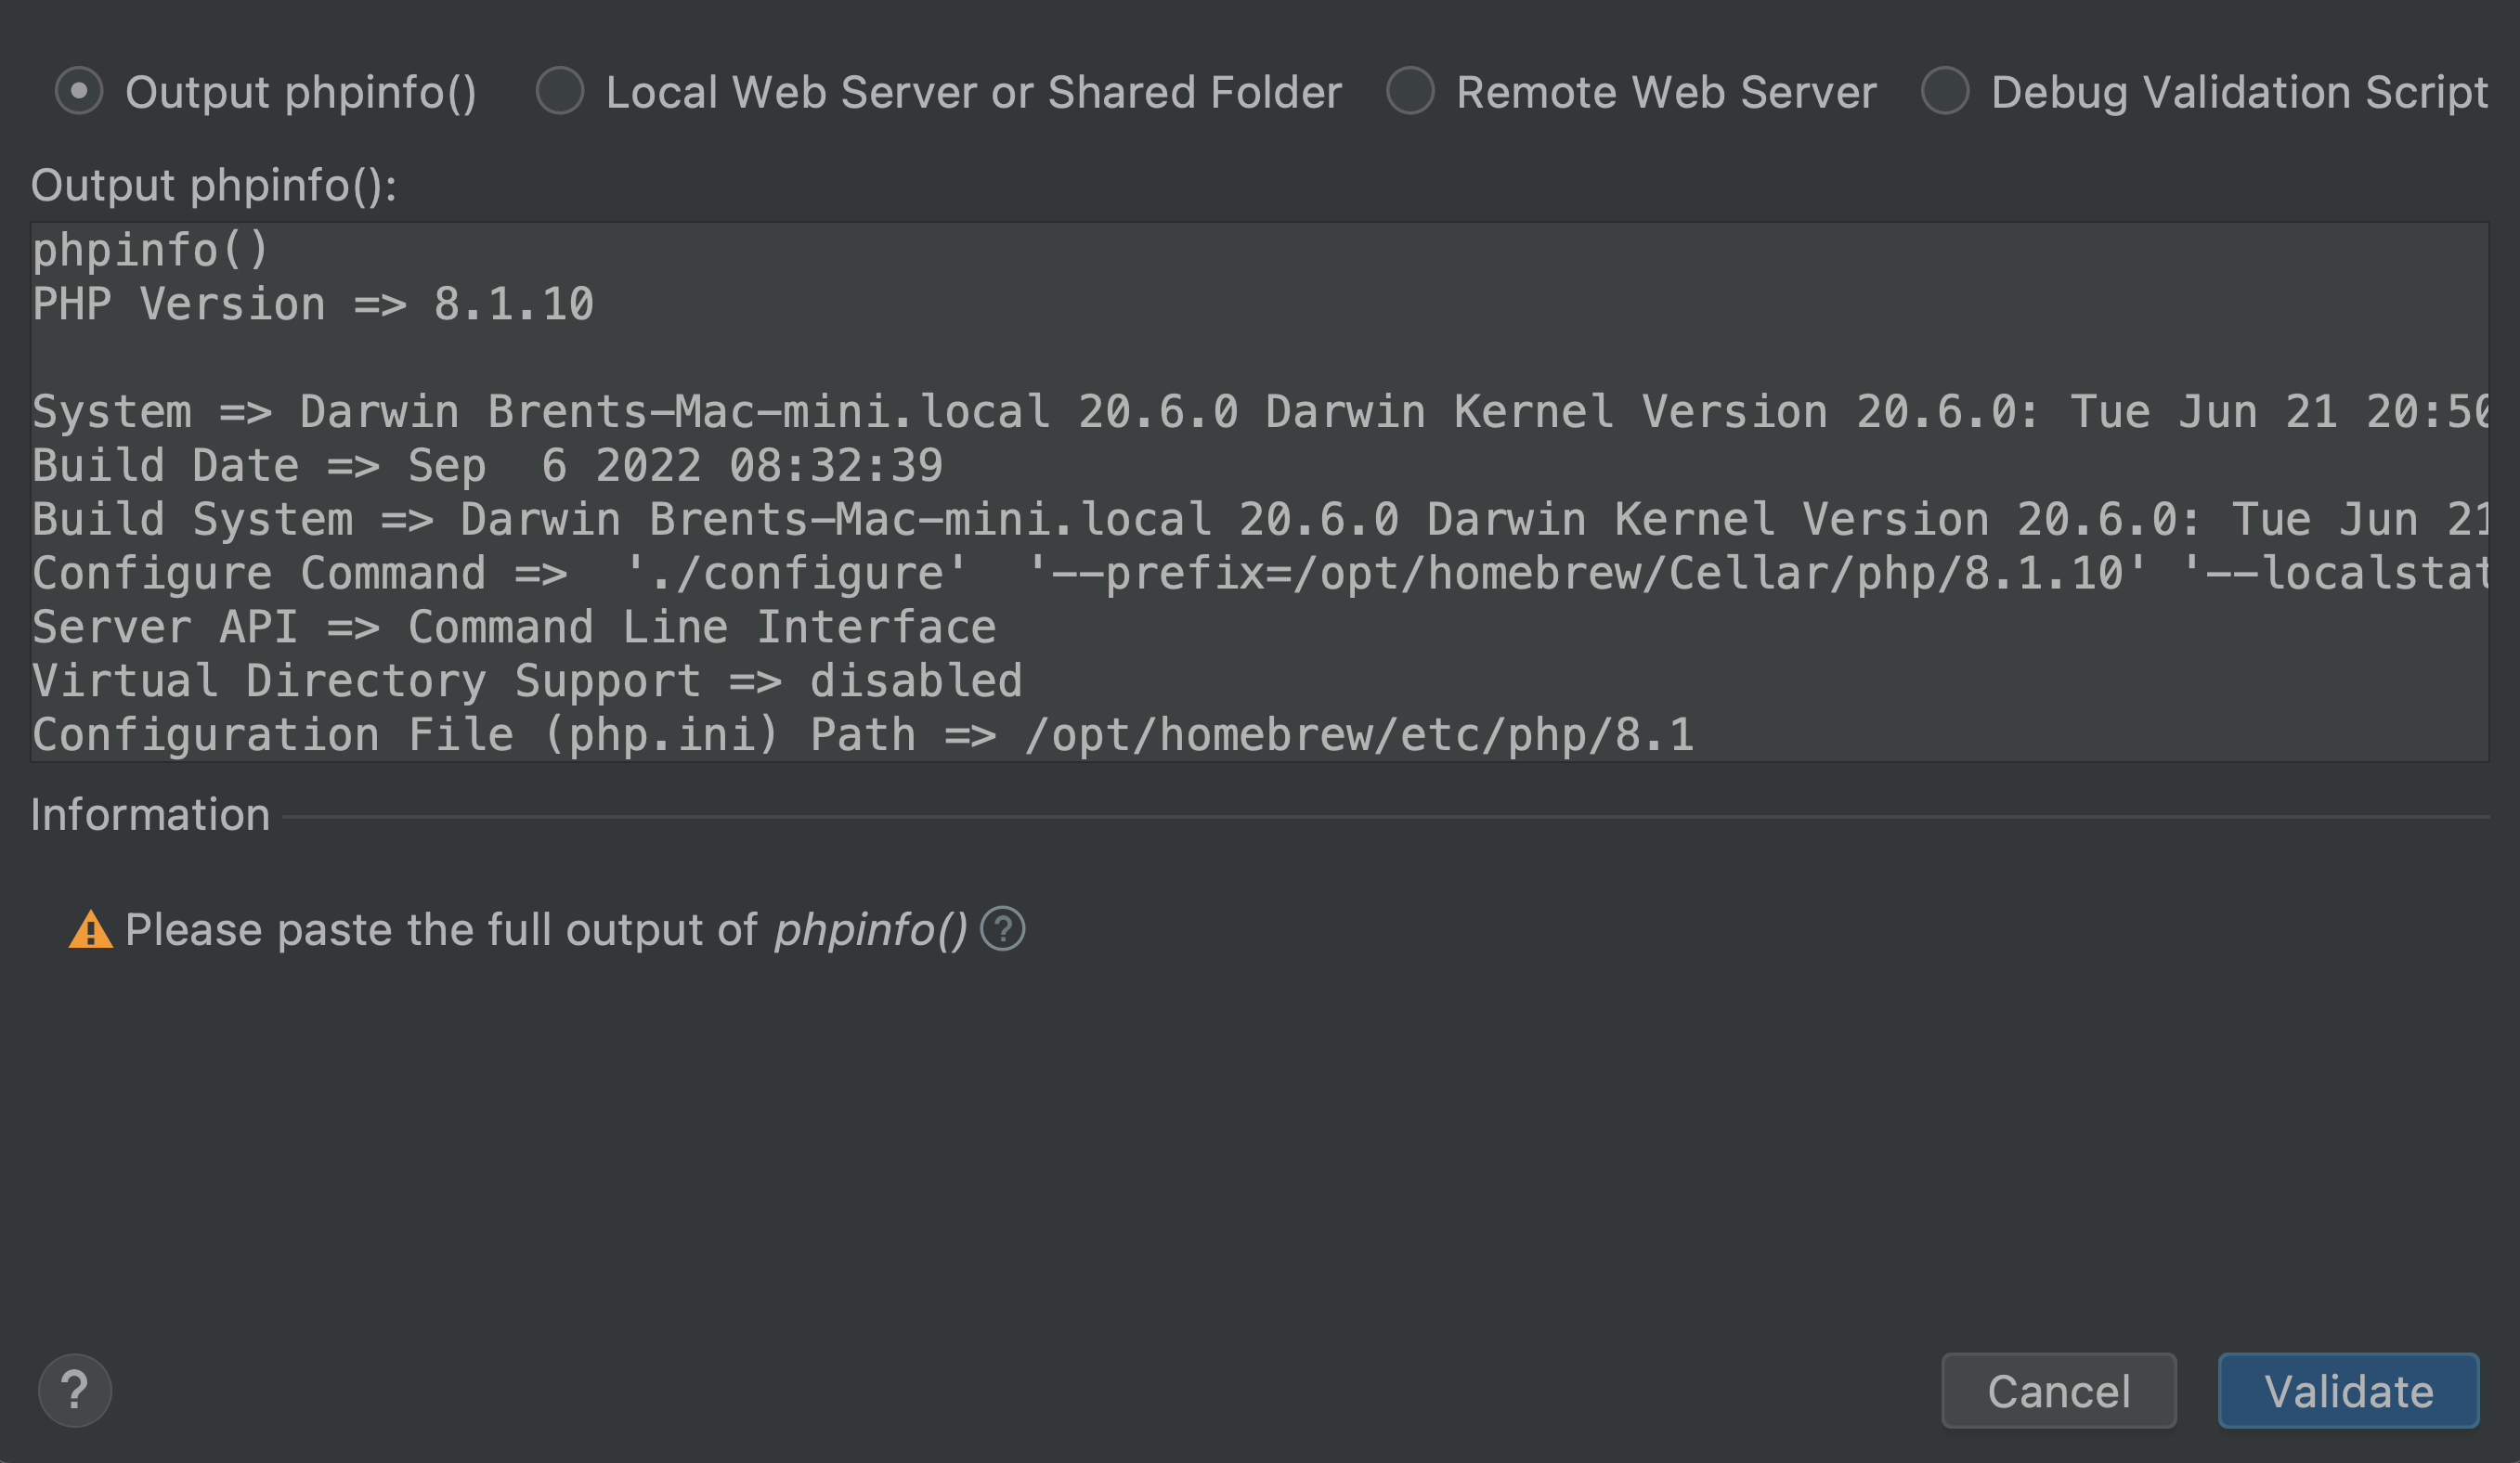Click the Information section header
Screen dimensions: 2520x1463
tap(150, 815)
